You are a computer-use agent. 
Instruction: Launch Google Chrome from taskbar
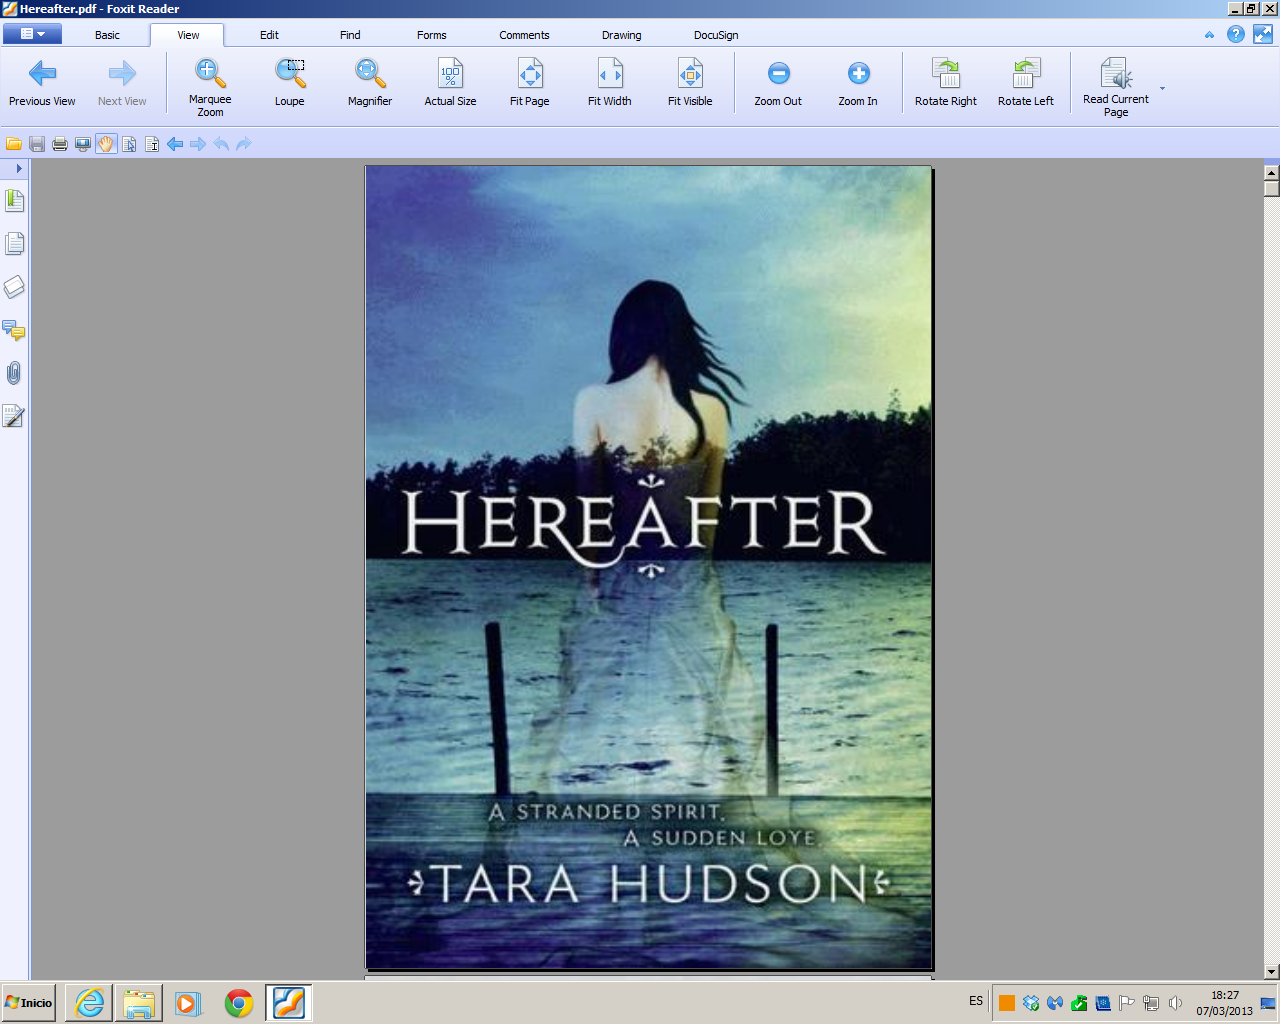[238, 1002]
